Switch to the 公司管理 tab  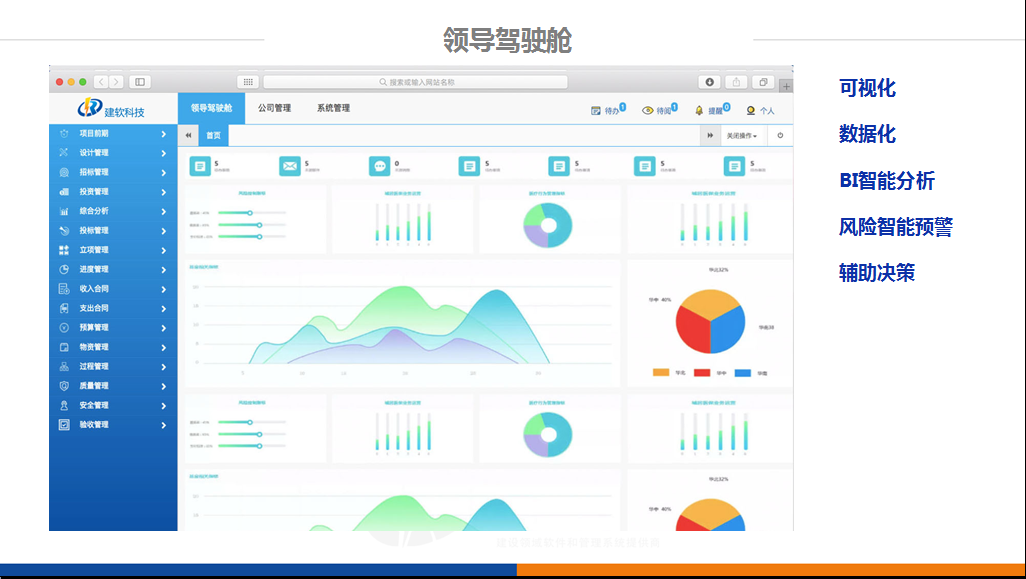click(x=274, y=108)
